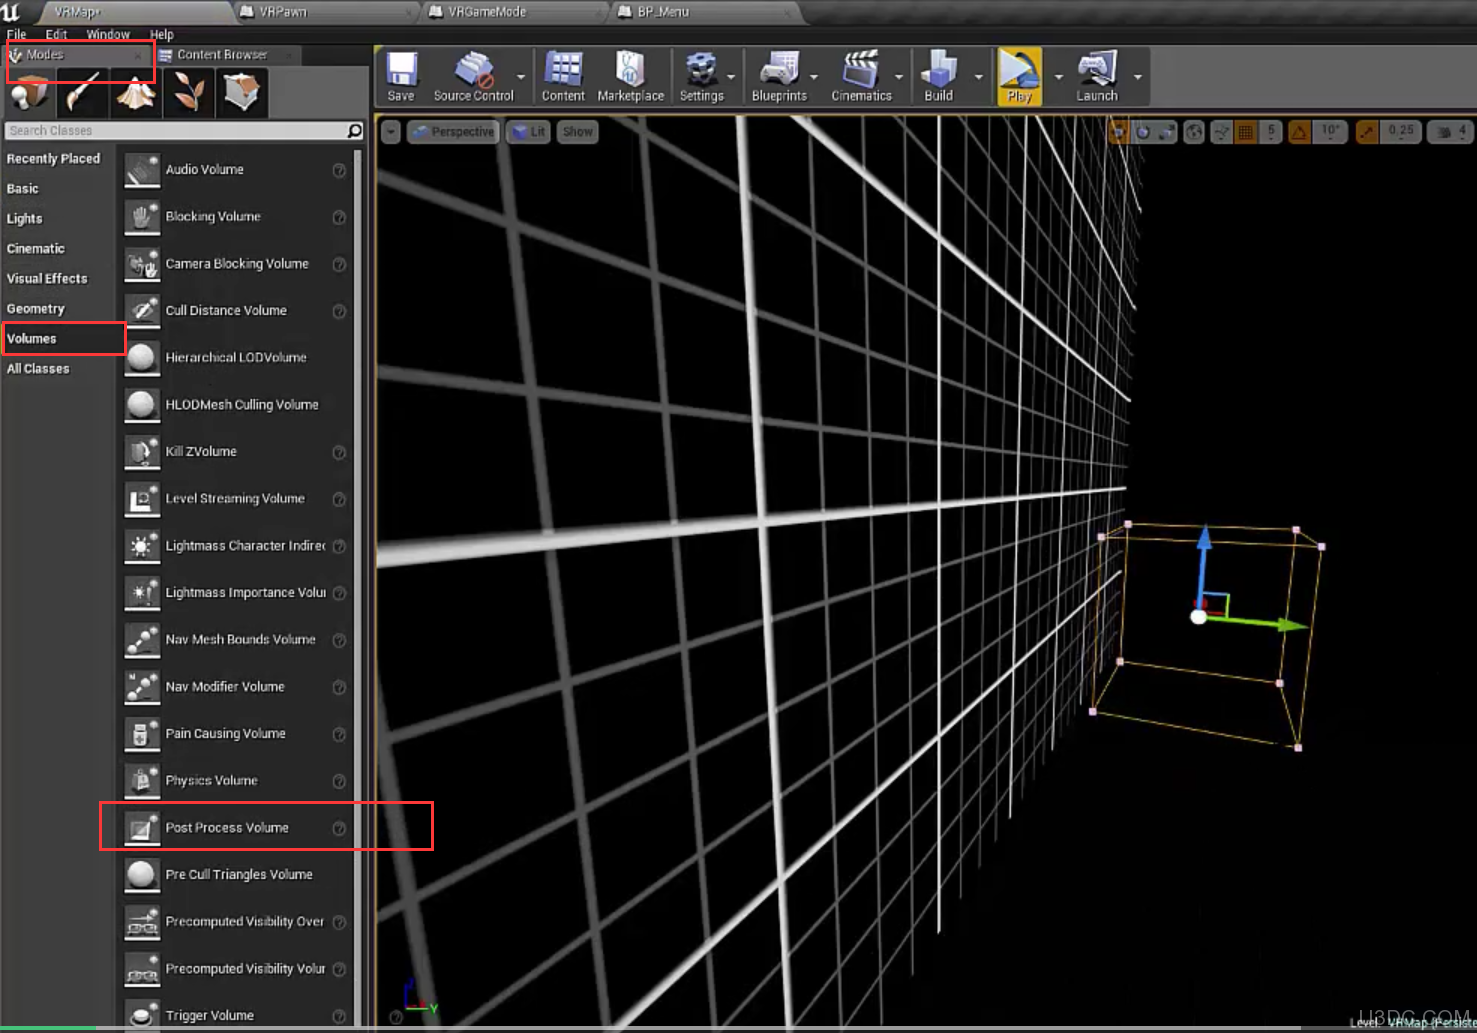Click the Build toolbar button
Screen dimensions: 1477x1033
[938, 77]
